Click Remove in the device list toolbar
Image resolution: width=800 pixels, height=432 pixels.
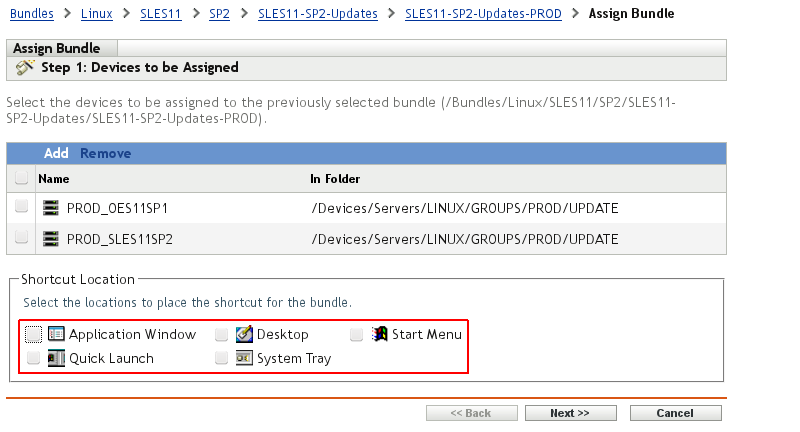pyautogui.click(x=106, y=153)
